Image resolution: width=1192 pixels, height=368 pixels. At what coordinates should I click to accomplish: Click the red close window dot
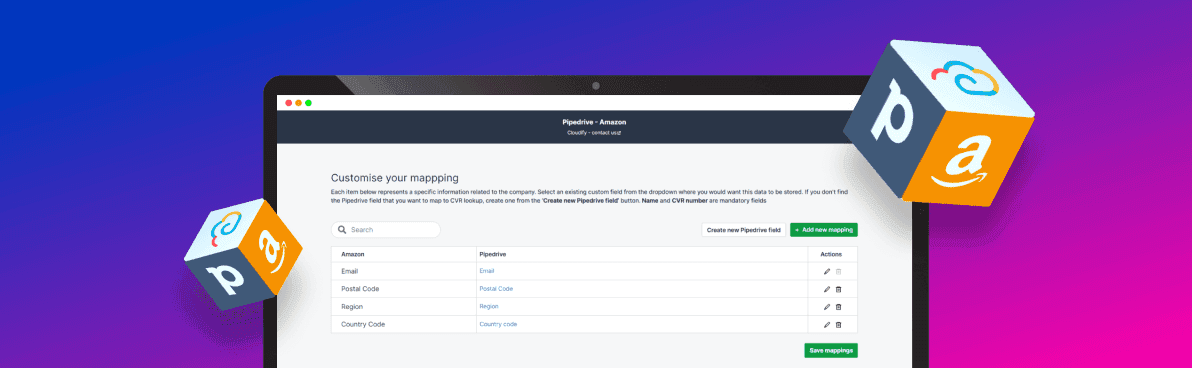point(289,103)
